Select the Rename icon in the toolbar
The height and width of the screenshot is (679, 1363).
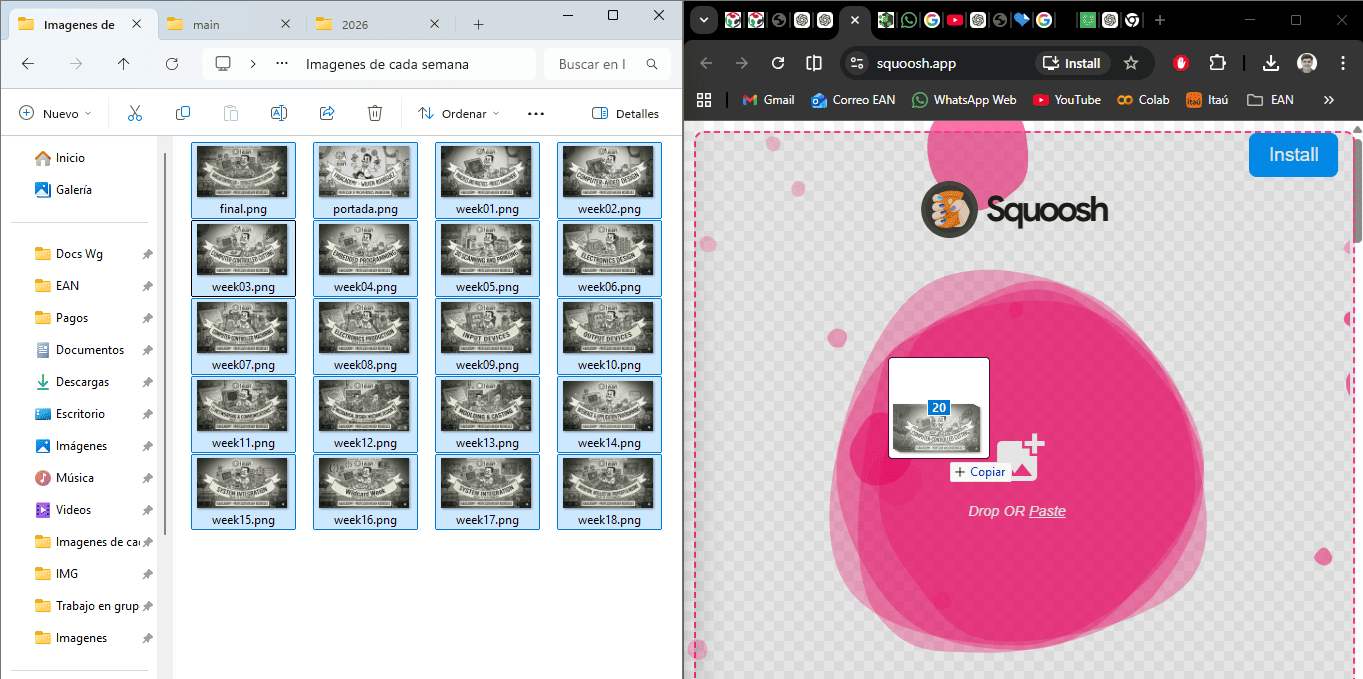click(x=279, y=113)
